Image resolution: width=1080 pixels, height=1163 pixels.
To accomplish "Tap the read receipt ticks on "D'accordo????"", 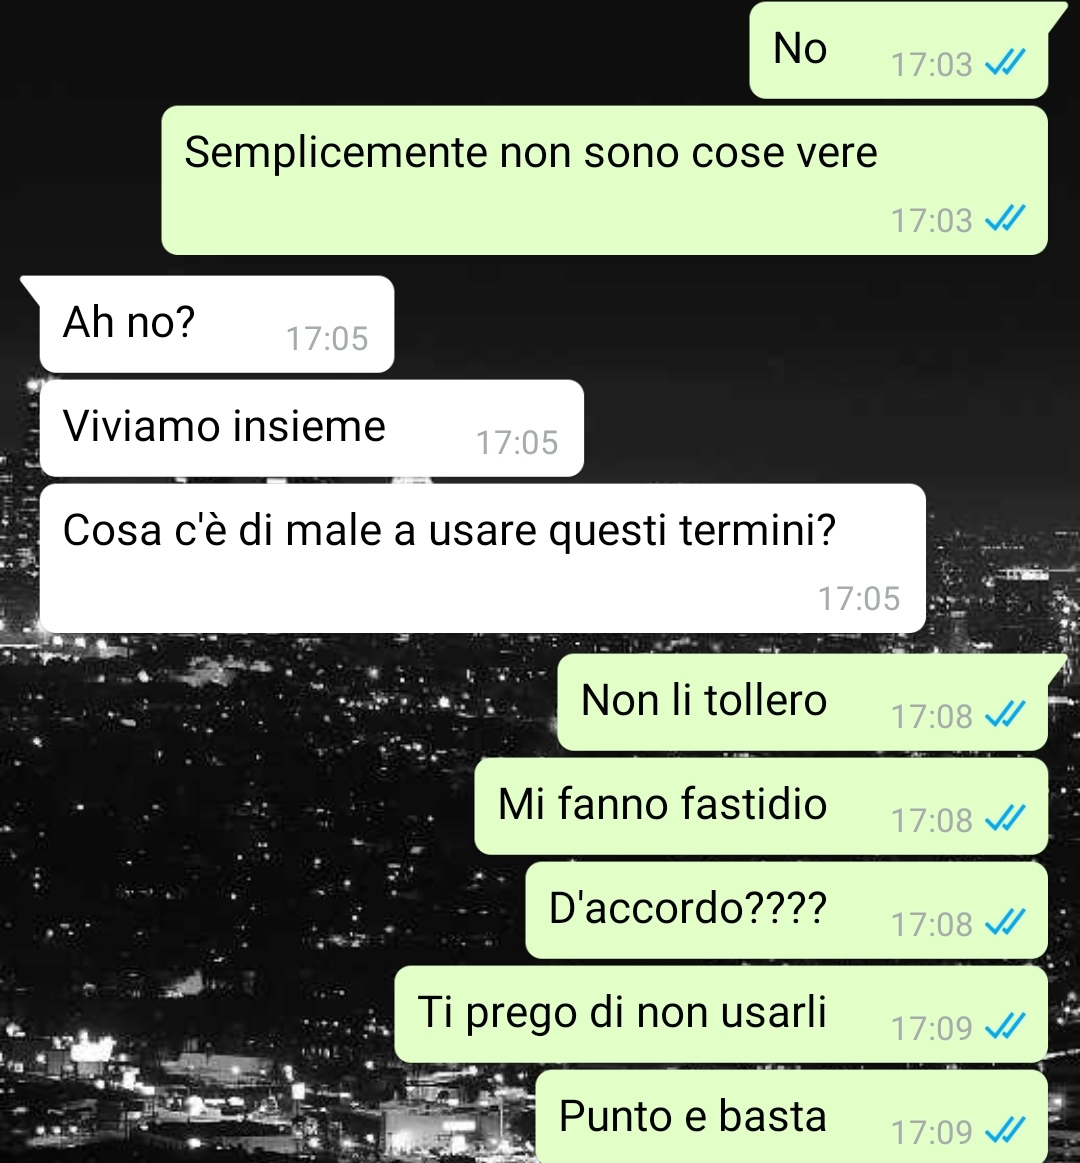I will pos(1005,923).
